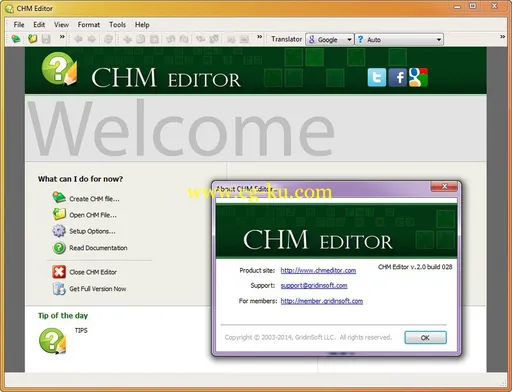Click the member.gridinsoft.com link
Image resolution: width=512 pixels, height=392 pixels.
pyautogui.click(x=322, y=301)
